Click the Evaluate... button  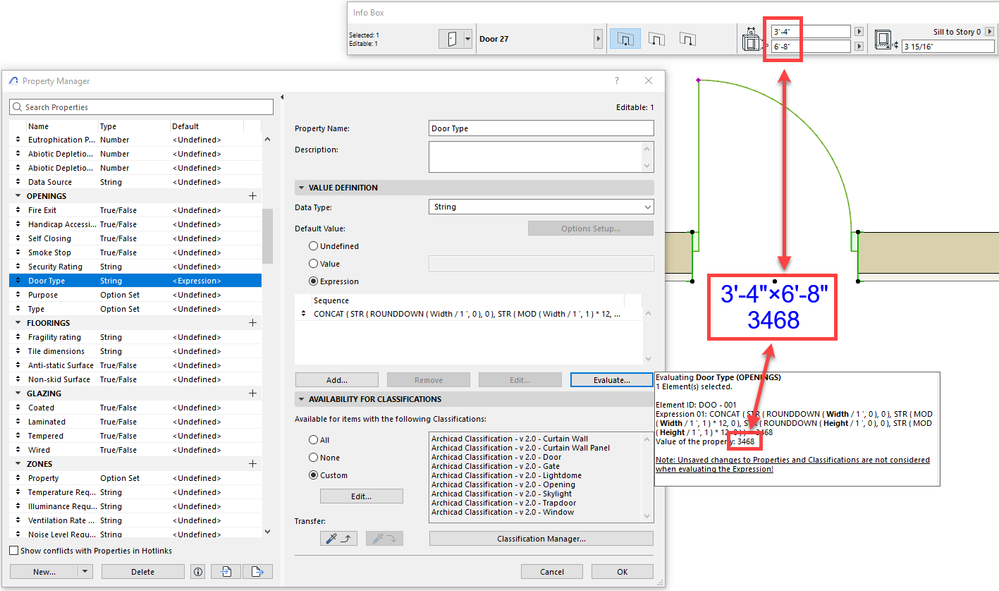612,380
